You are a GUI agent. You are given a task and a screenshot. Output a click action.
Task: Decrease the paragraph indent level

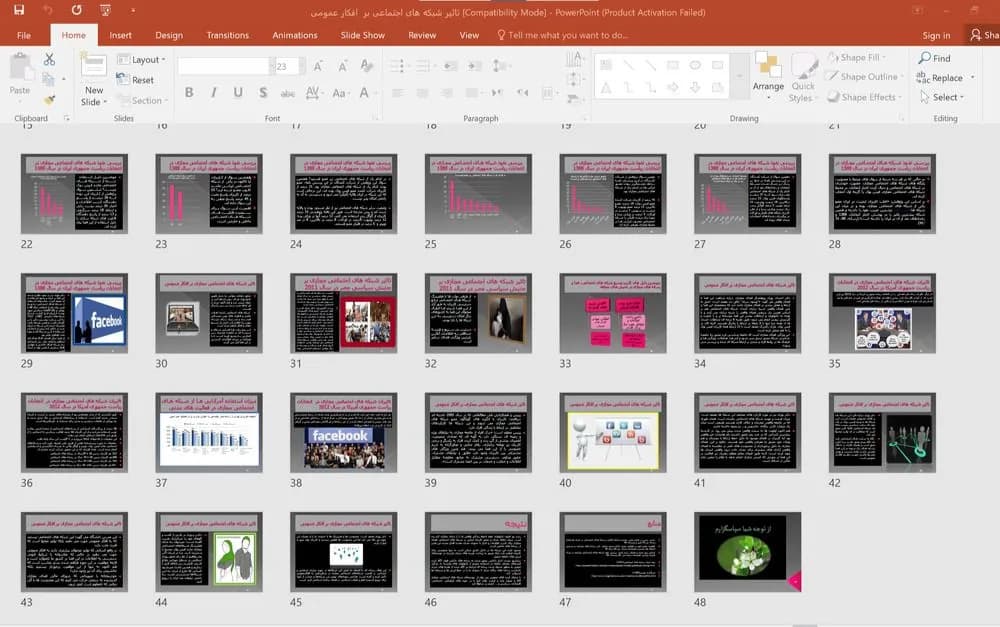[x=450, y=66]
